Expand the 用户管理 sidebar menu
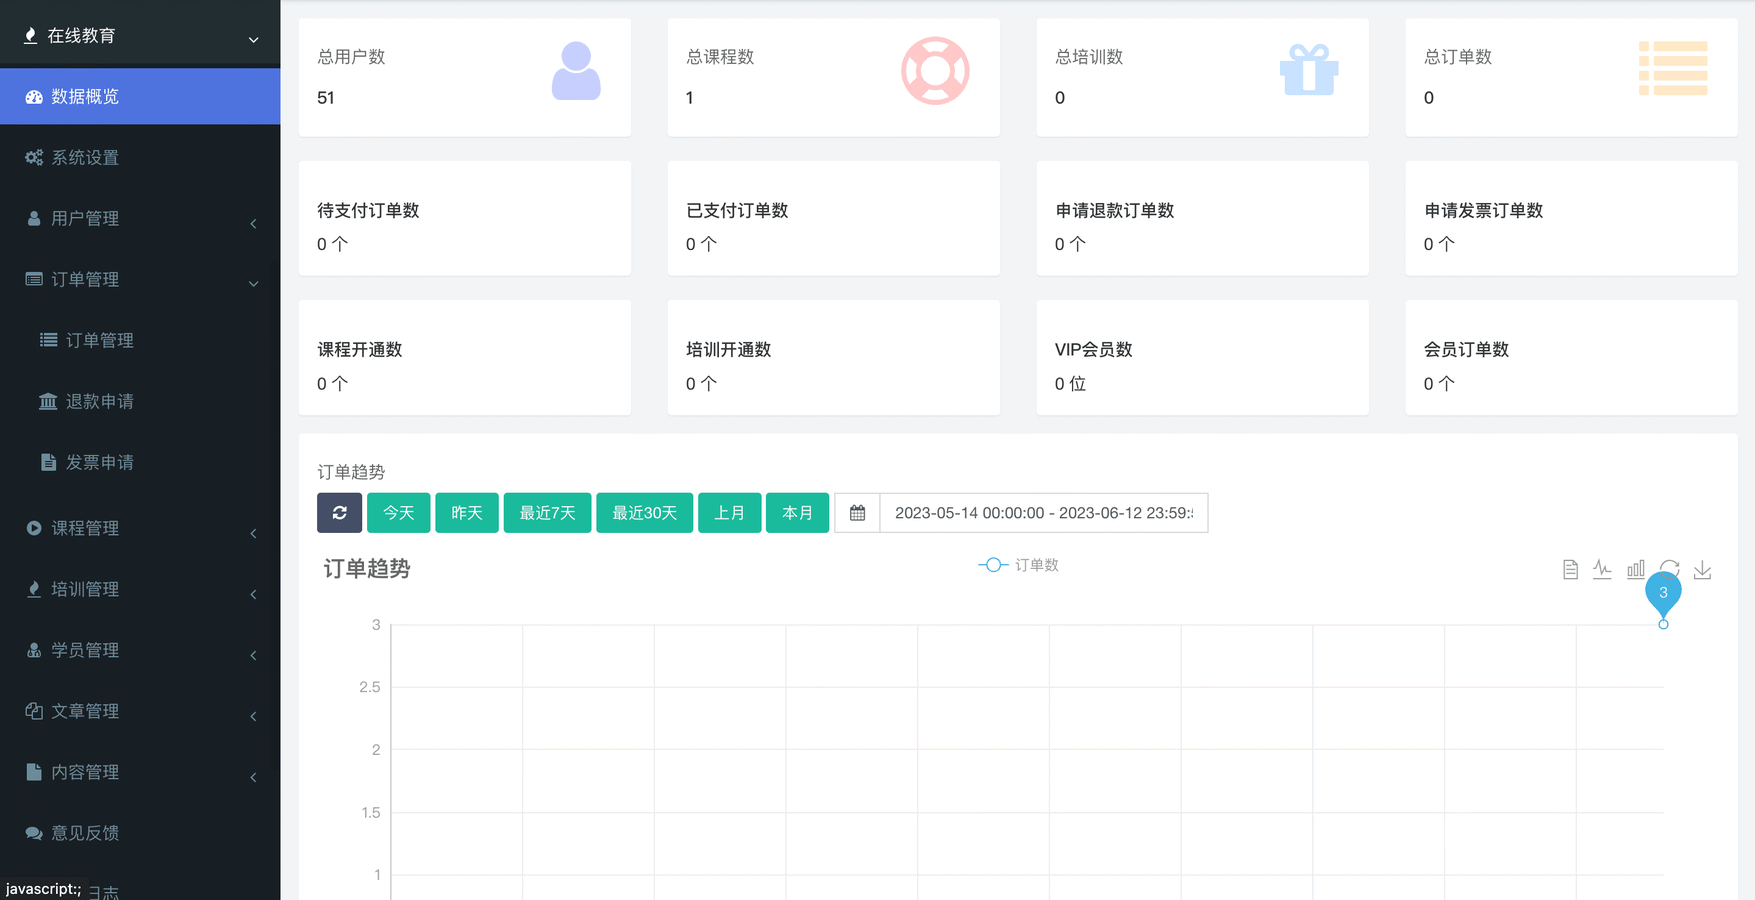1755x900 pixels. [x=140, y=219]
